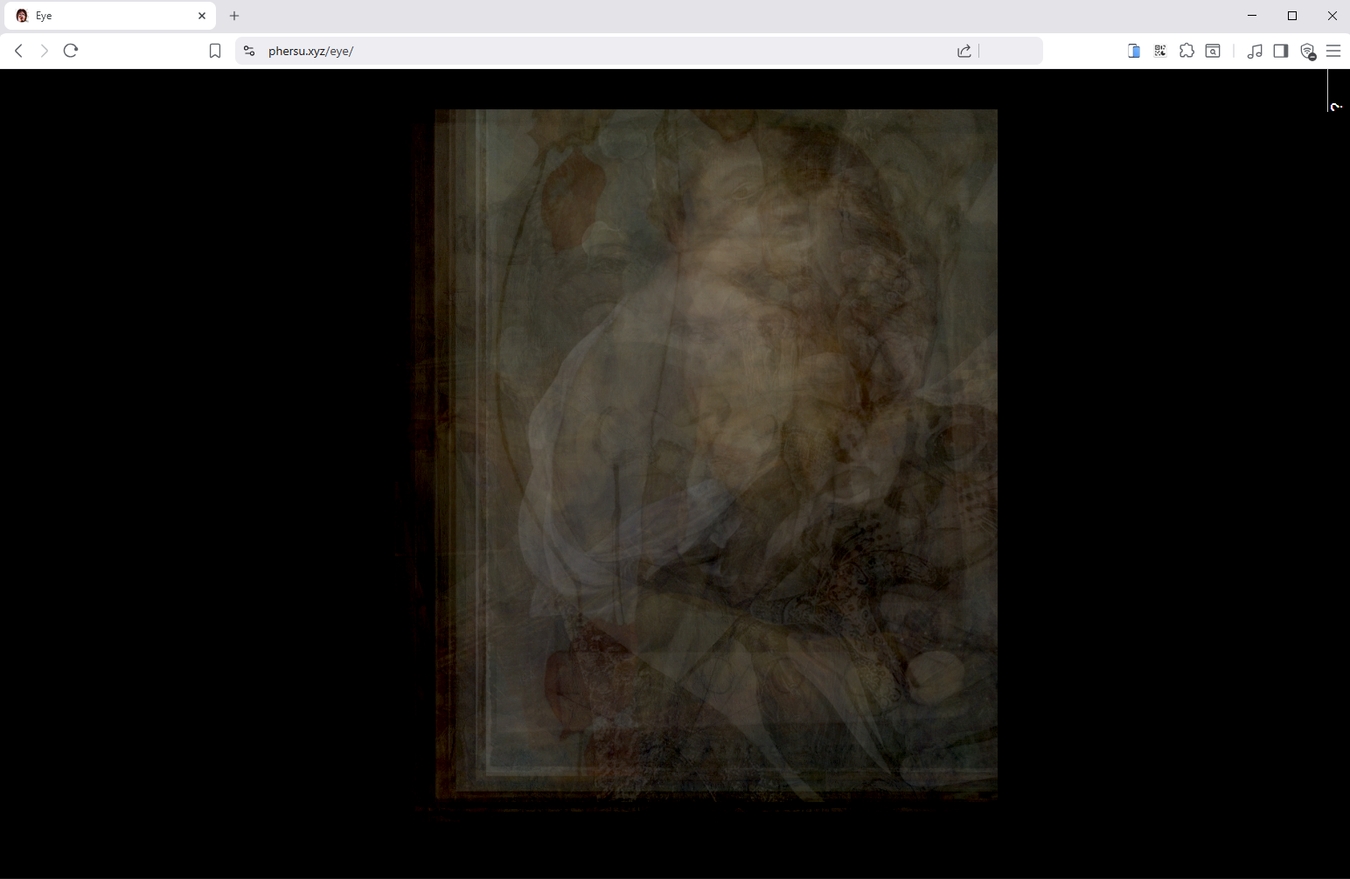Viewport: 1350px width, 879px height.
Task: Open the site settings icon beside the URL
Action: 249,51
